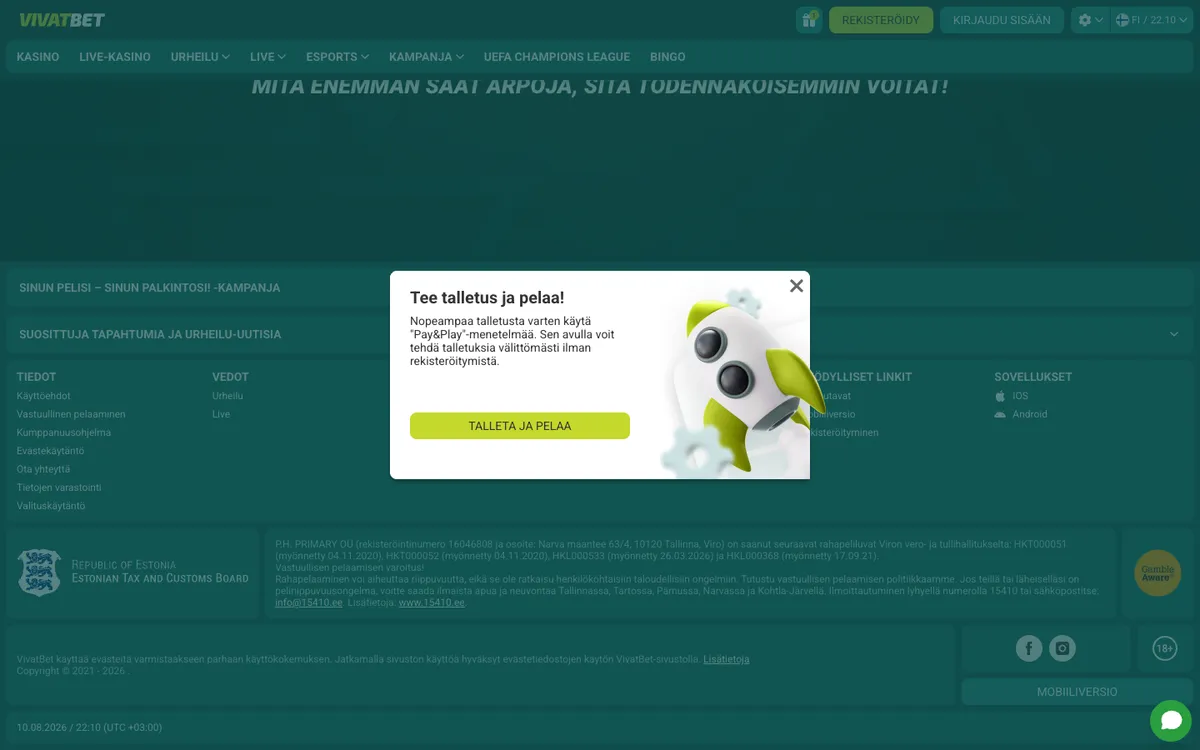
Task: Open the BINGO menu item
Action: pyautogui.click(x=668, y=57)
